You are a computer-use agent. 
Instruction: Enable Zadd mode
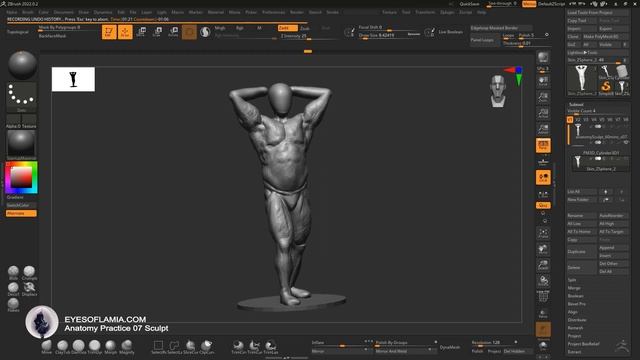click(x=287, y=28)
